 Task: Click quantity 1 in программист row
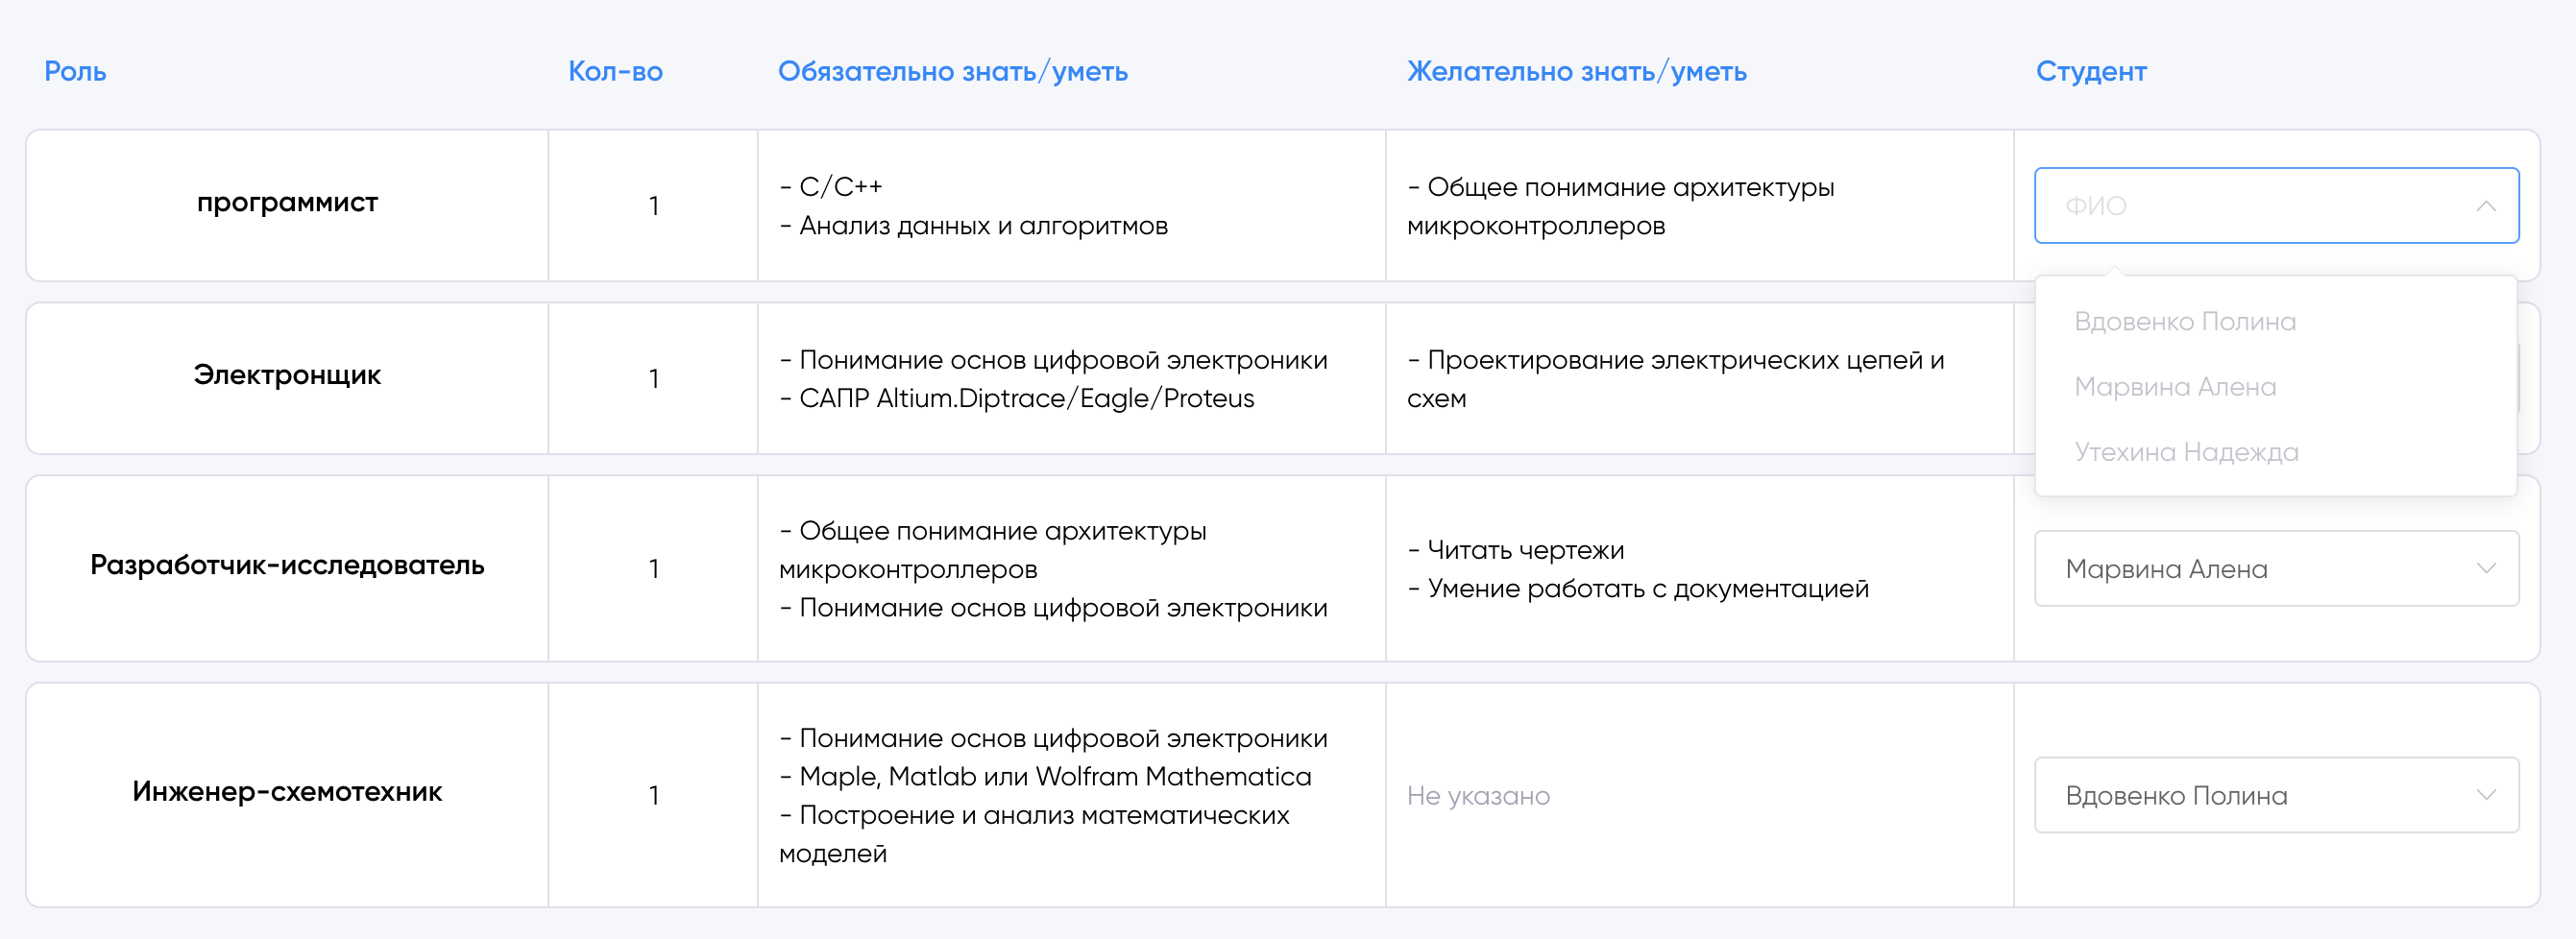653,206
